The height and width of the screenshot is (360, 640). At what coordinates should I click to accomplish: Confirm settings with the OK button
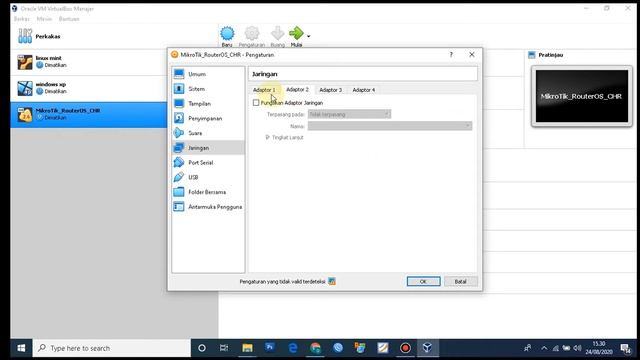423,281
